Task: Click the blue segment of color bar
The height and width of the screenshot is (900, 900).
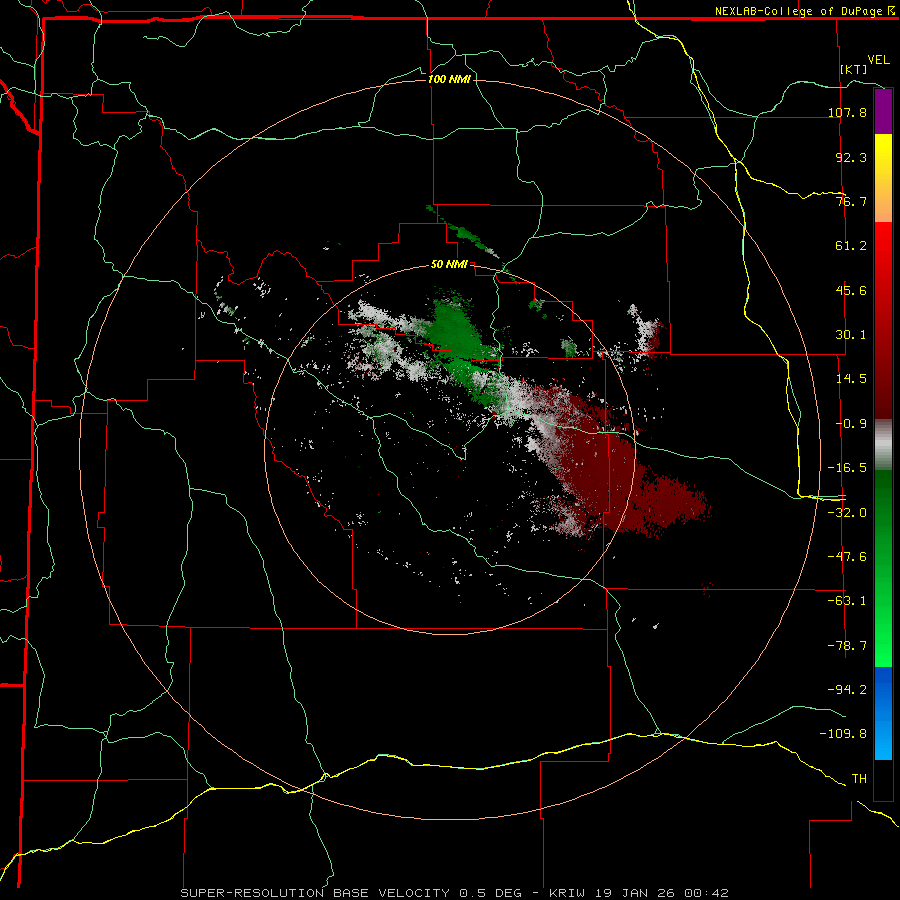Action: click(x=883, y=713)
